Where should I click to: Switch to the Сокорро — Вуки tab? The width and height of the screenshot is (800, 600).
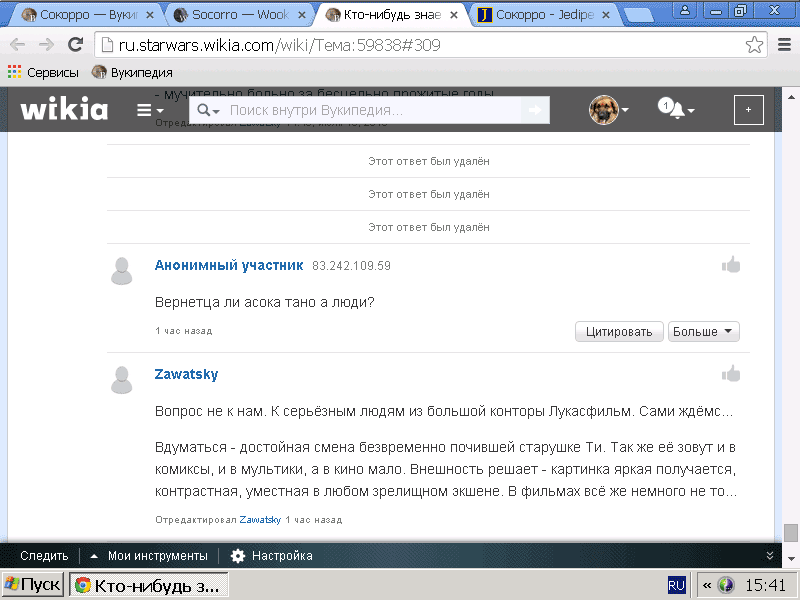point(88,15)
